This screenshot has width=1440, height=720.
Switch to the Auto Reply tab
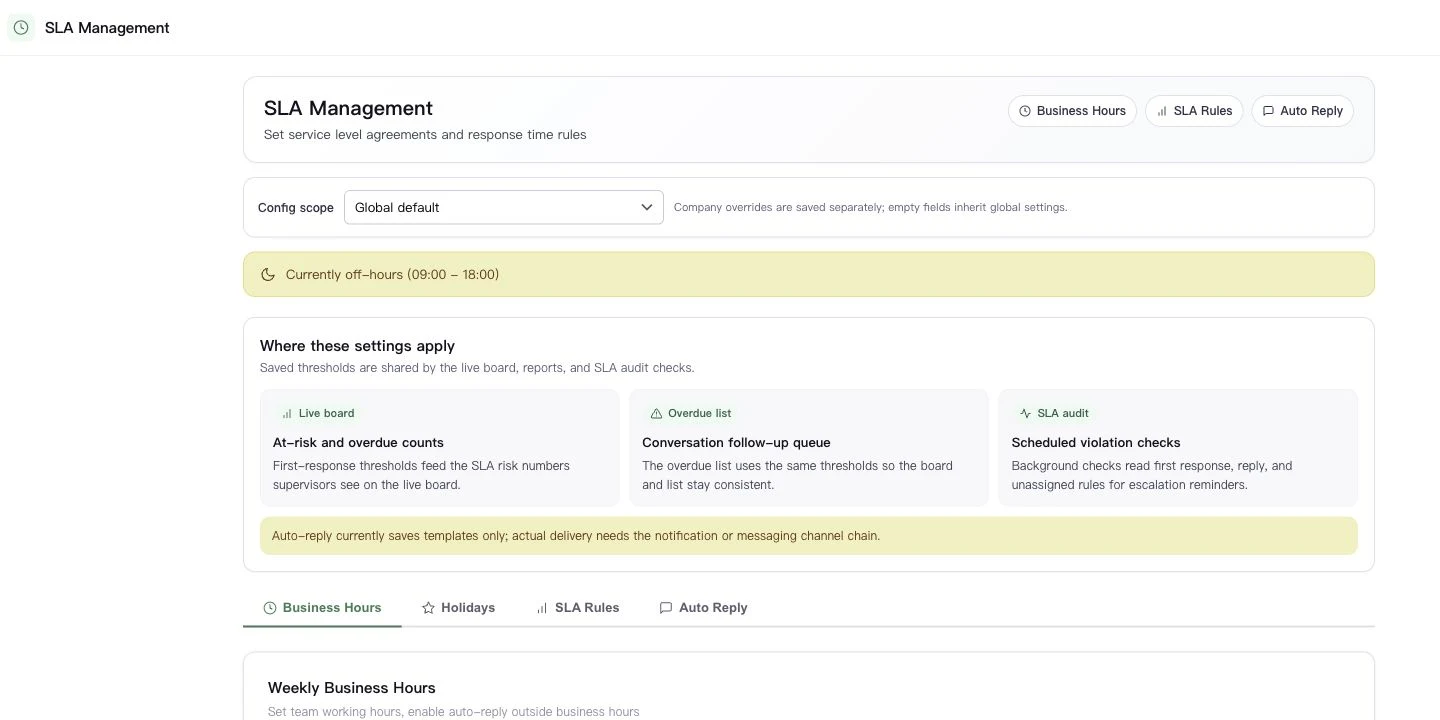click(703, 608)
